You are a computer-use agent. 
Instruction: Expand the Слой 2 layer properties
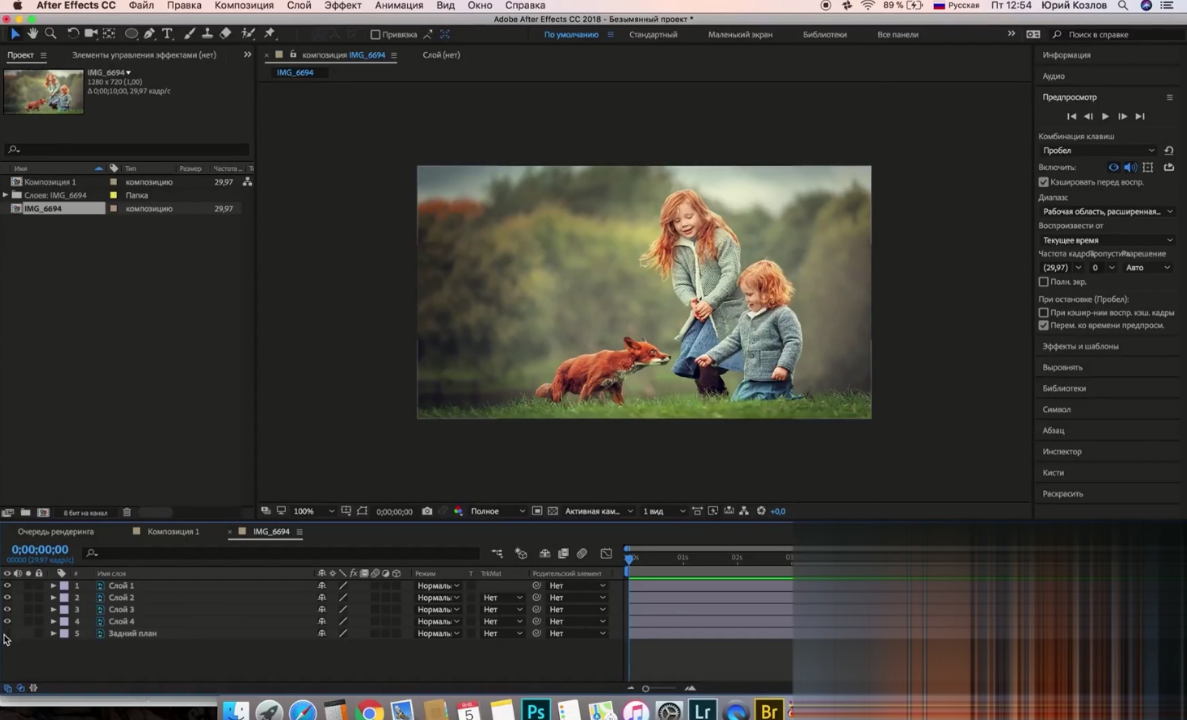(53, 598)
